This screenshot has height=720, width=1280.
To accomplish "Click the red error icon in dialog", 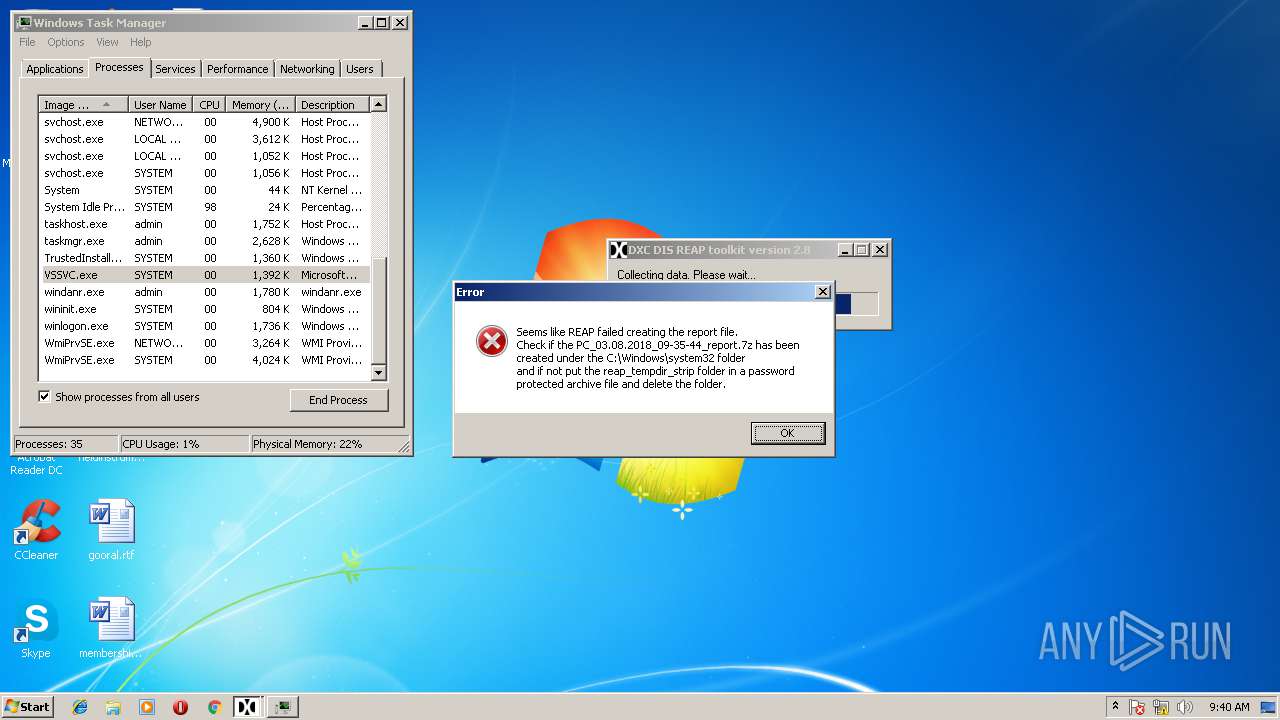I will (491, 341).
